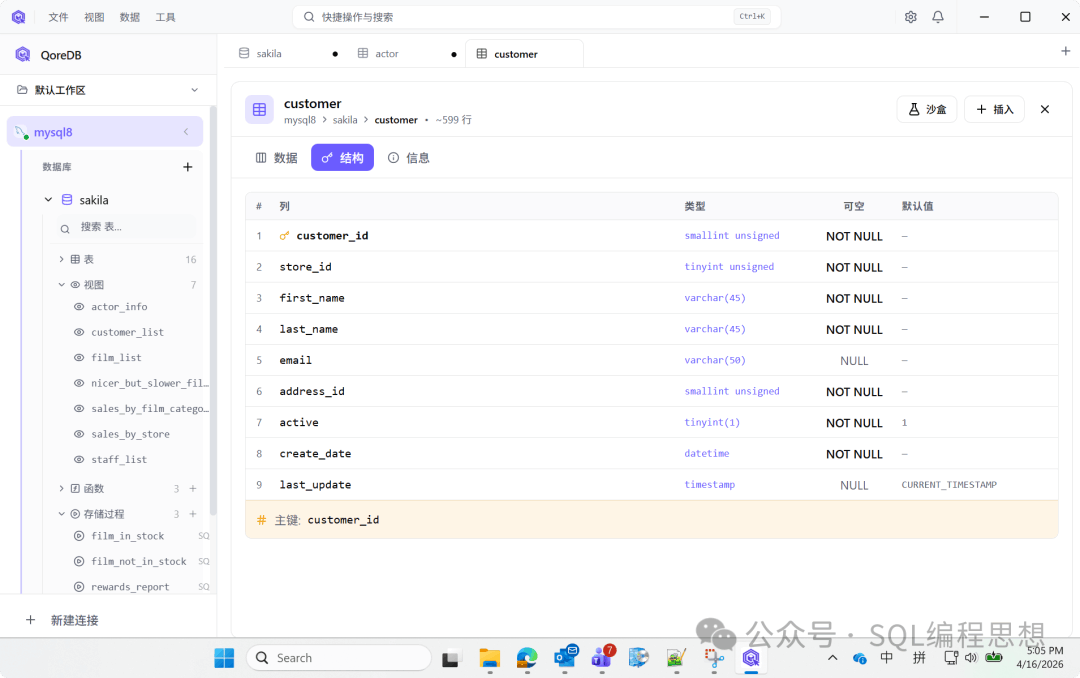Screen dimensions: 1080x678
Task: Click the add icon next to 存储过程
Action: (x=193, y=514)
